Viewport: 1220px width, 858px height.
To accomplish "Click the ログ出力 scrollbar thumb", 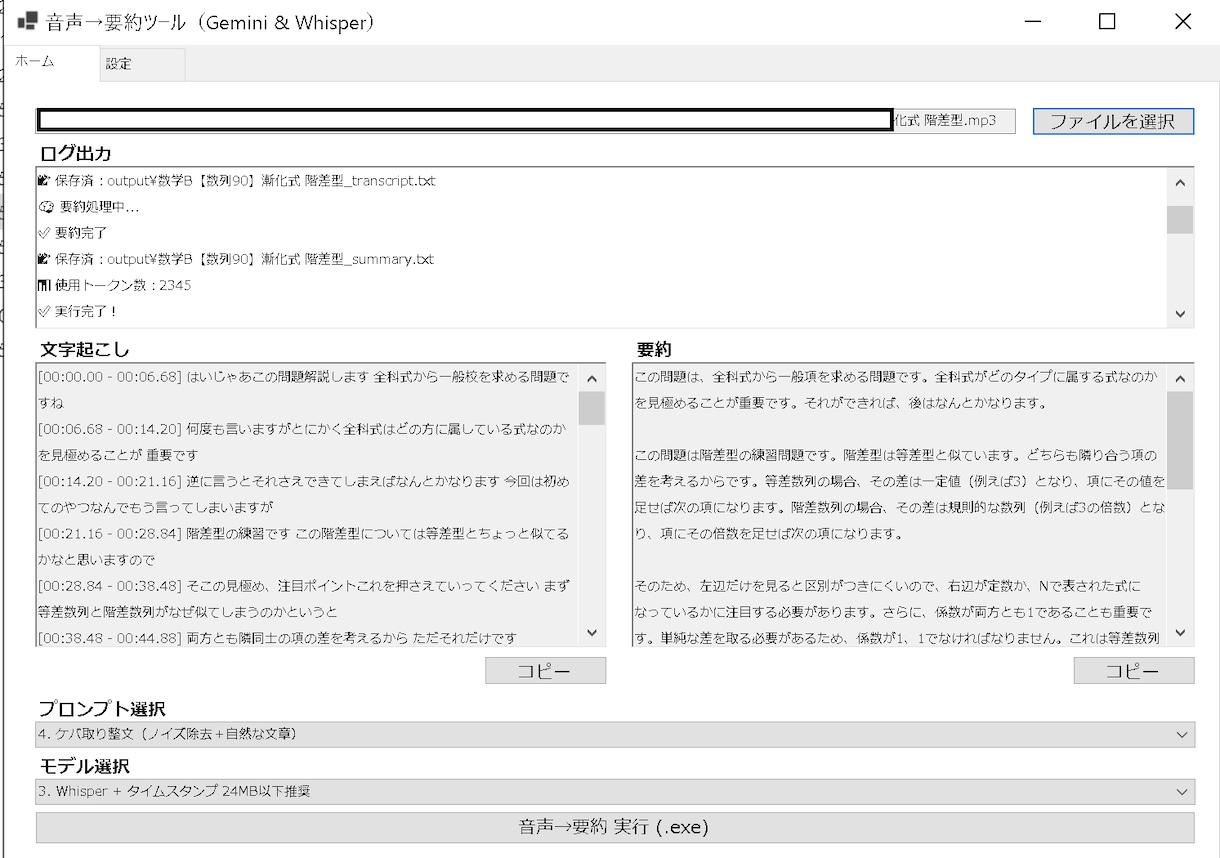I will [1180, 220].
